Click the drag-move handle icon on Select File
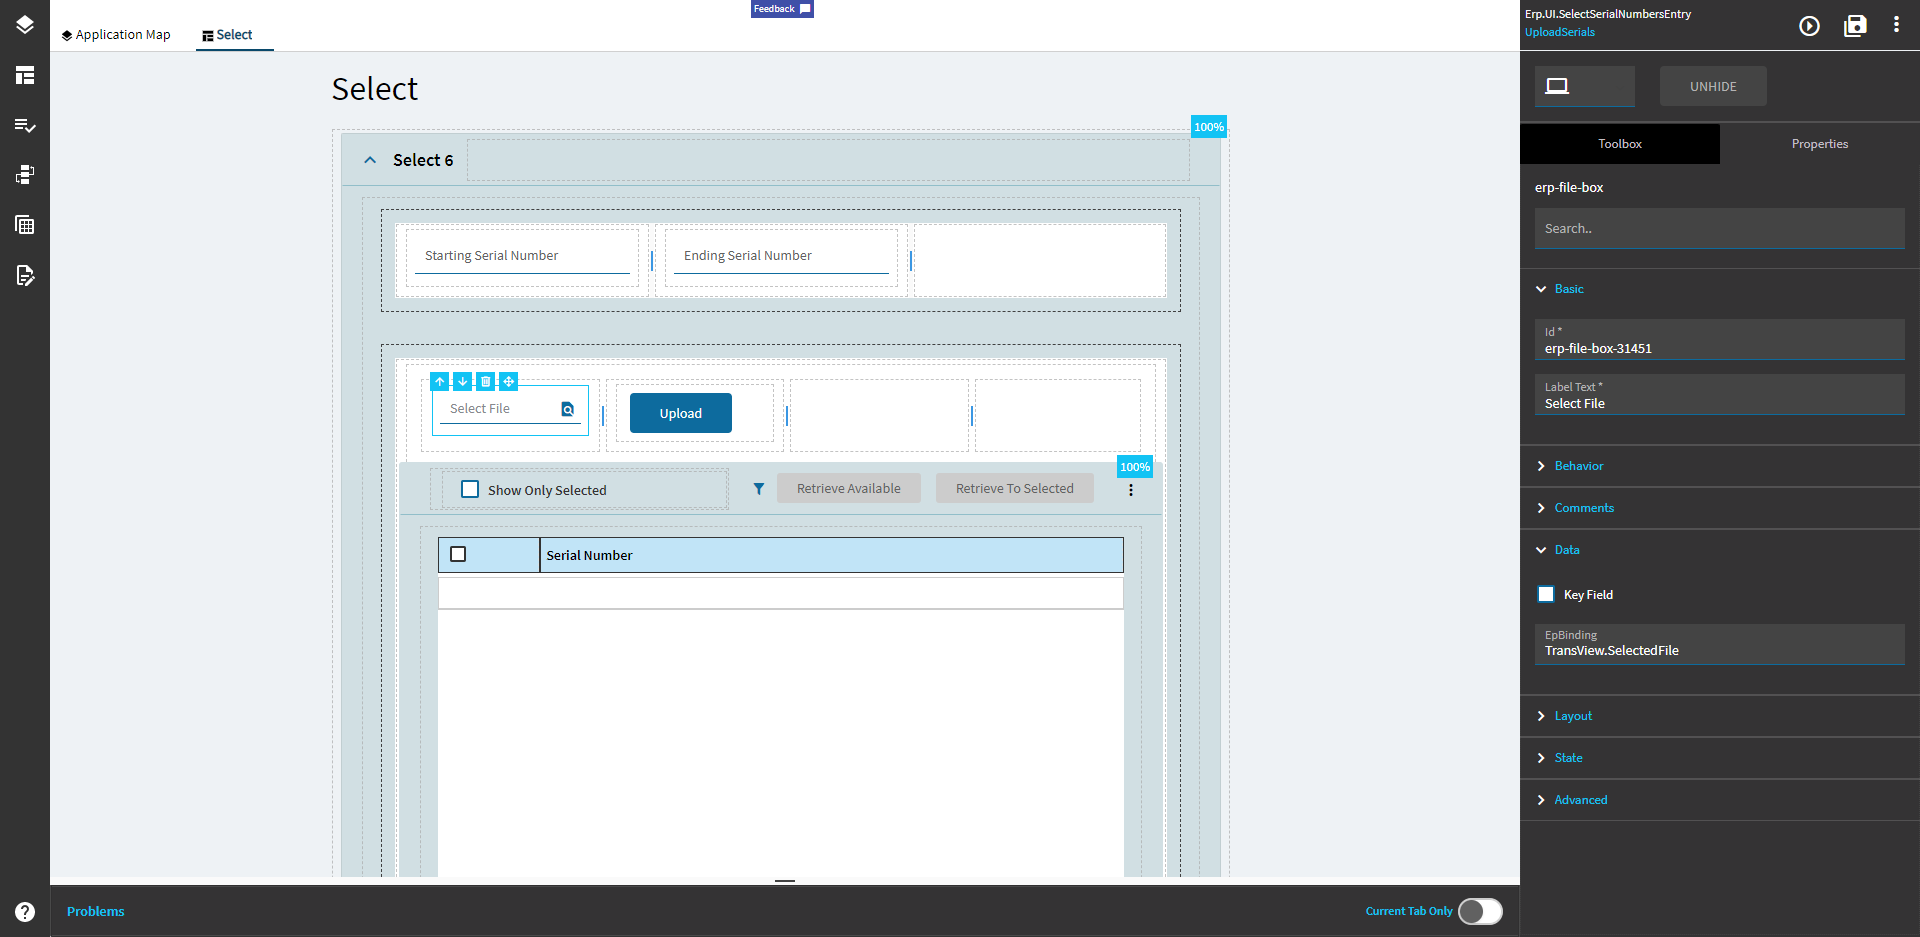This screenshot has width=1920, height=937. pyautogui.click(x=509, y=382)
